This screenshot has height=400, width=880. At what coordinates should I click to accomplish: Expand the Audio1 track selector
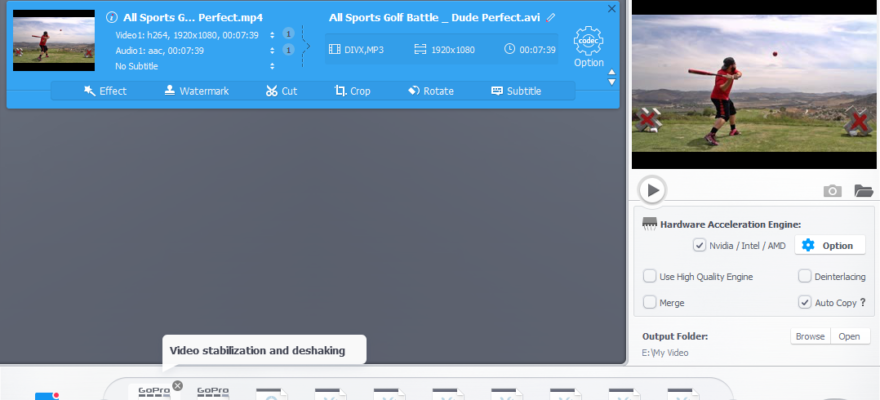tap(272, 50)
